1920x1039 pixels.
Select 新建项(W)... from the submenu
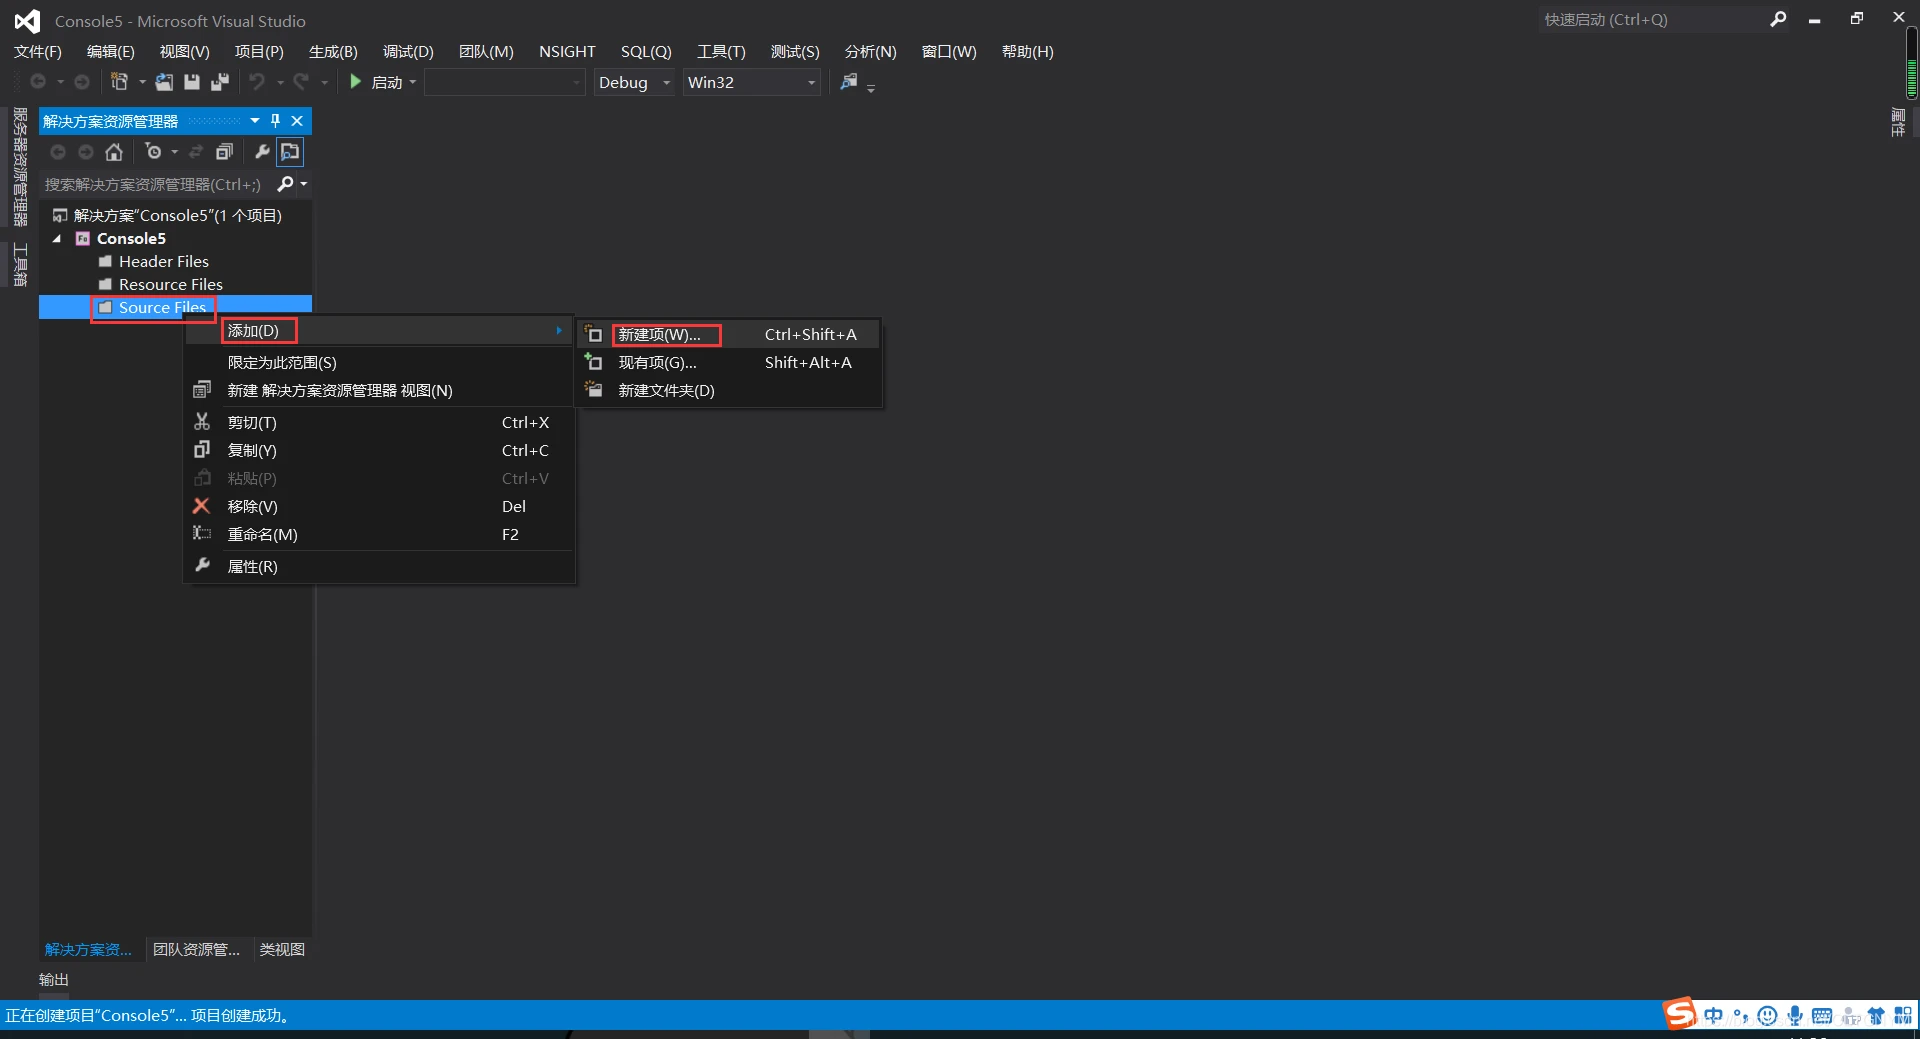coord(729,334)
